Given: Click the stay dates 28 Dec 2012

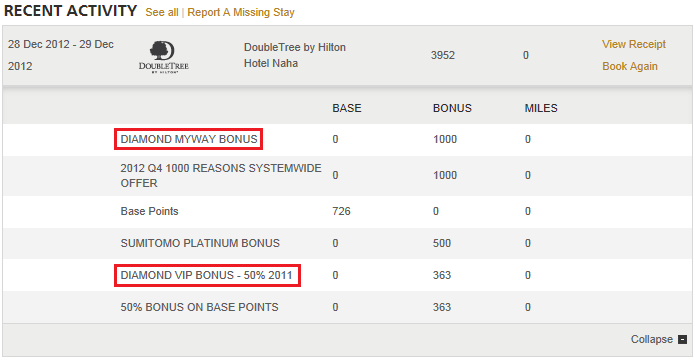Looking at the screenshot, I should (x=61, y=55).
